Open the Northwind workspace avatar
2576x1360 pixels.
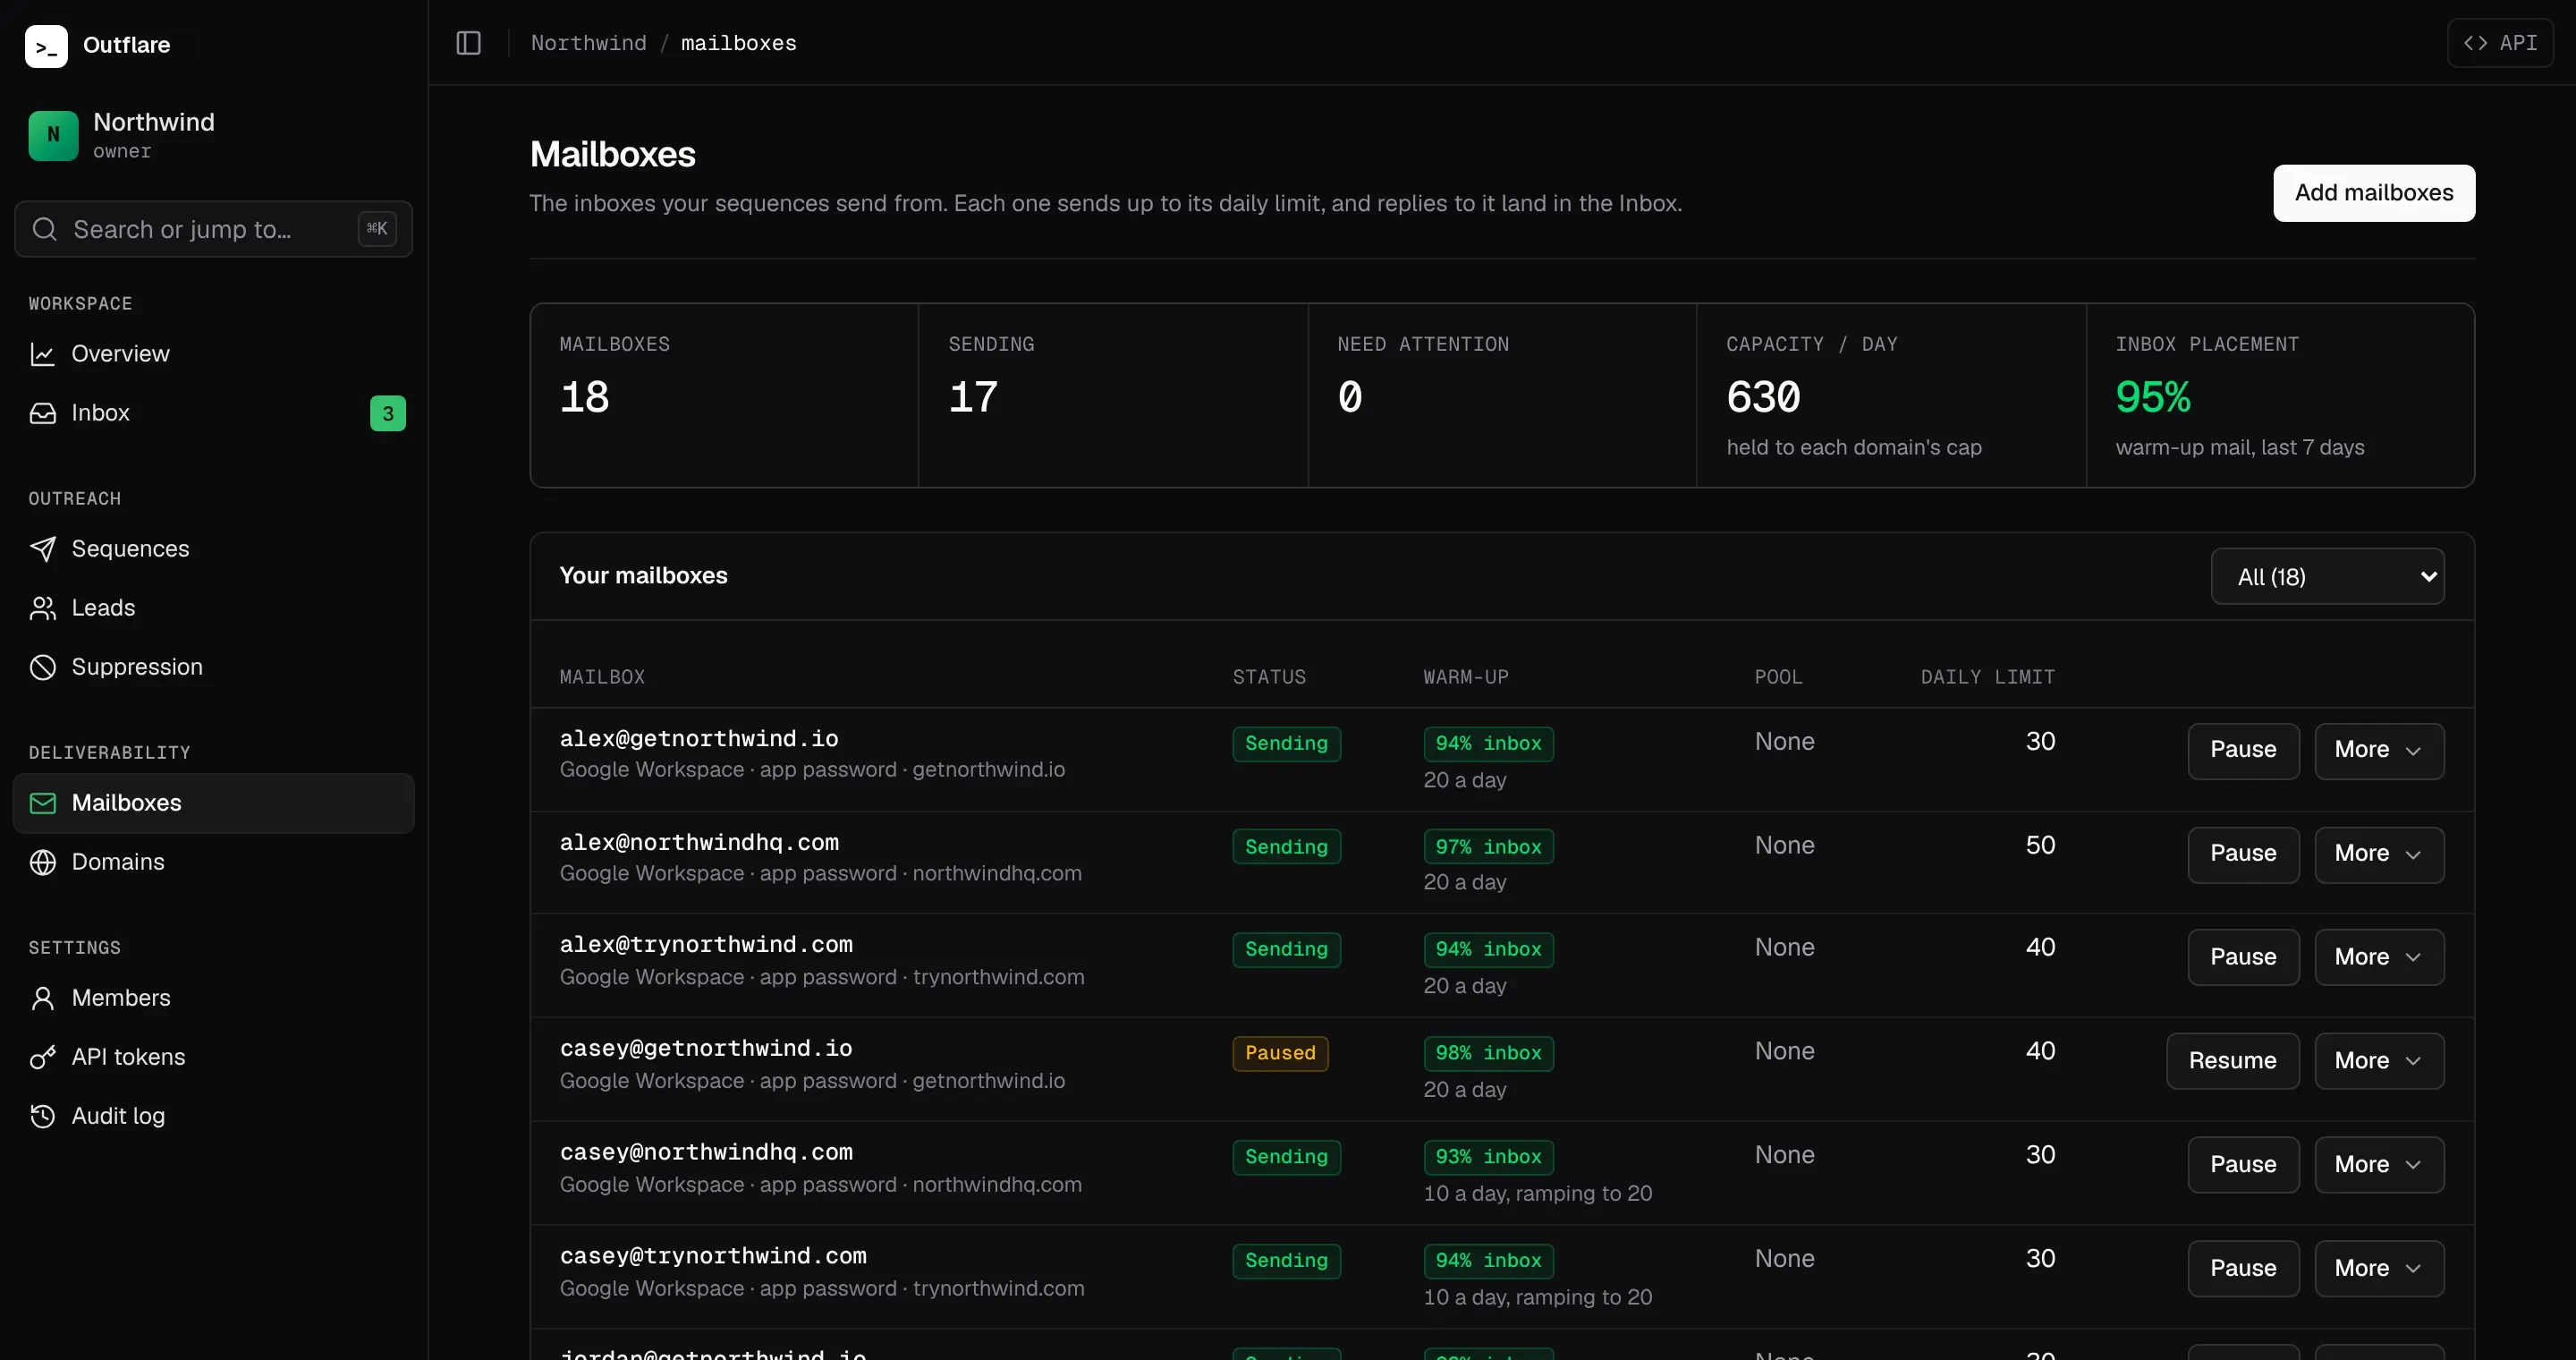click(53, 135)
